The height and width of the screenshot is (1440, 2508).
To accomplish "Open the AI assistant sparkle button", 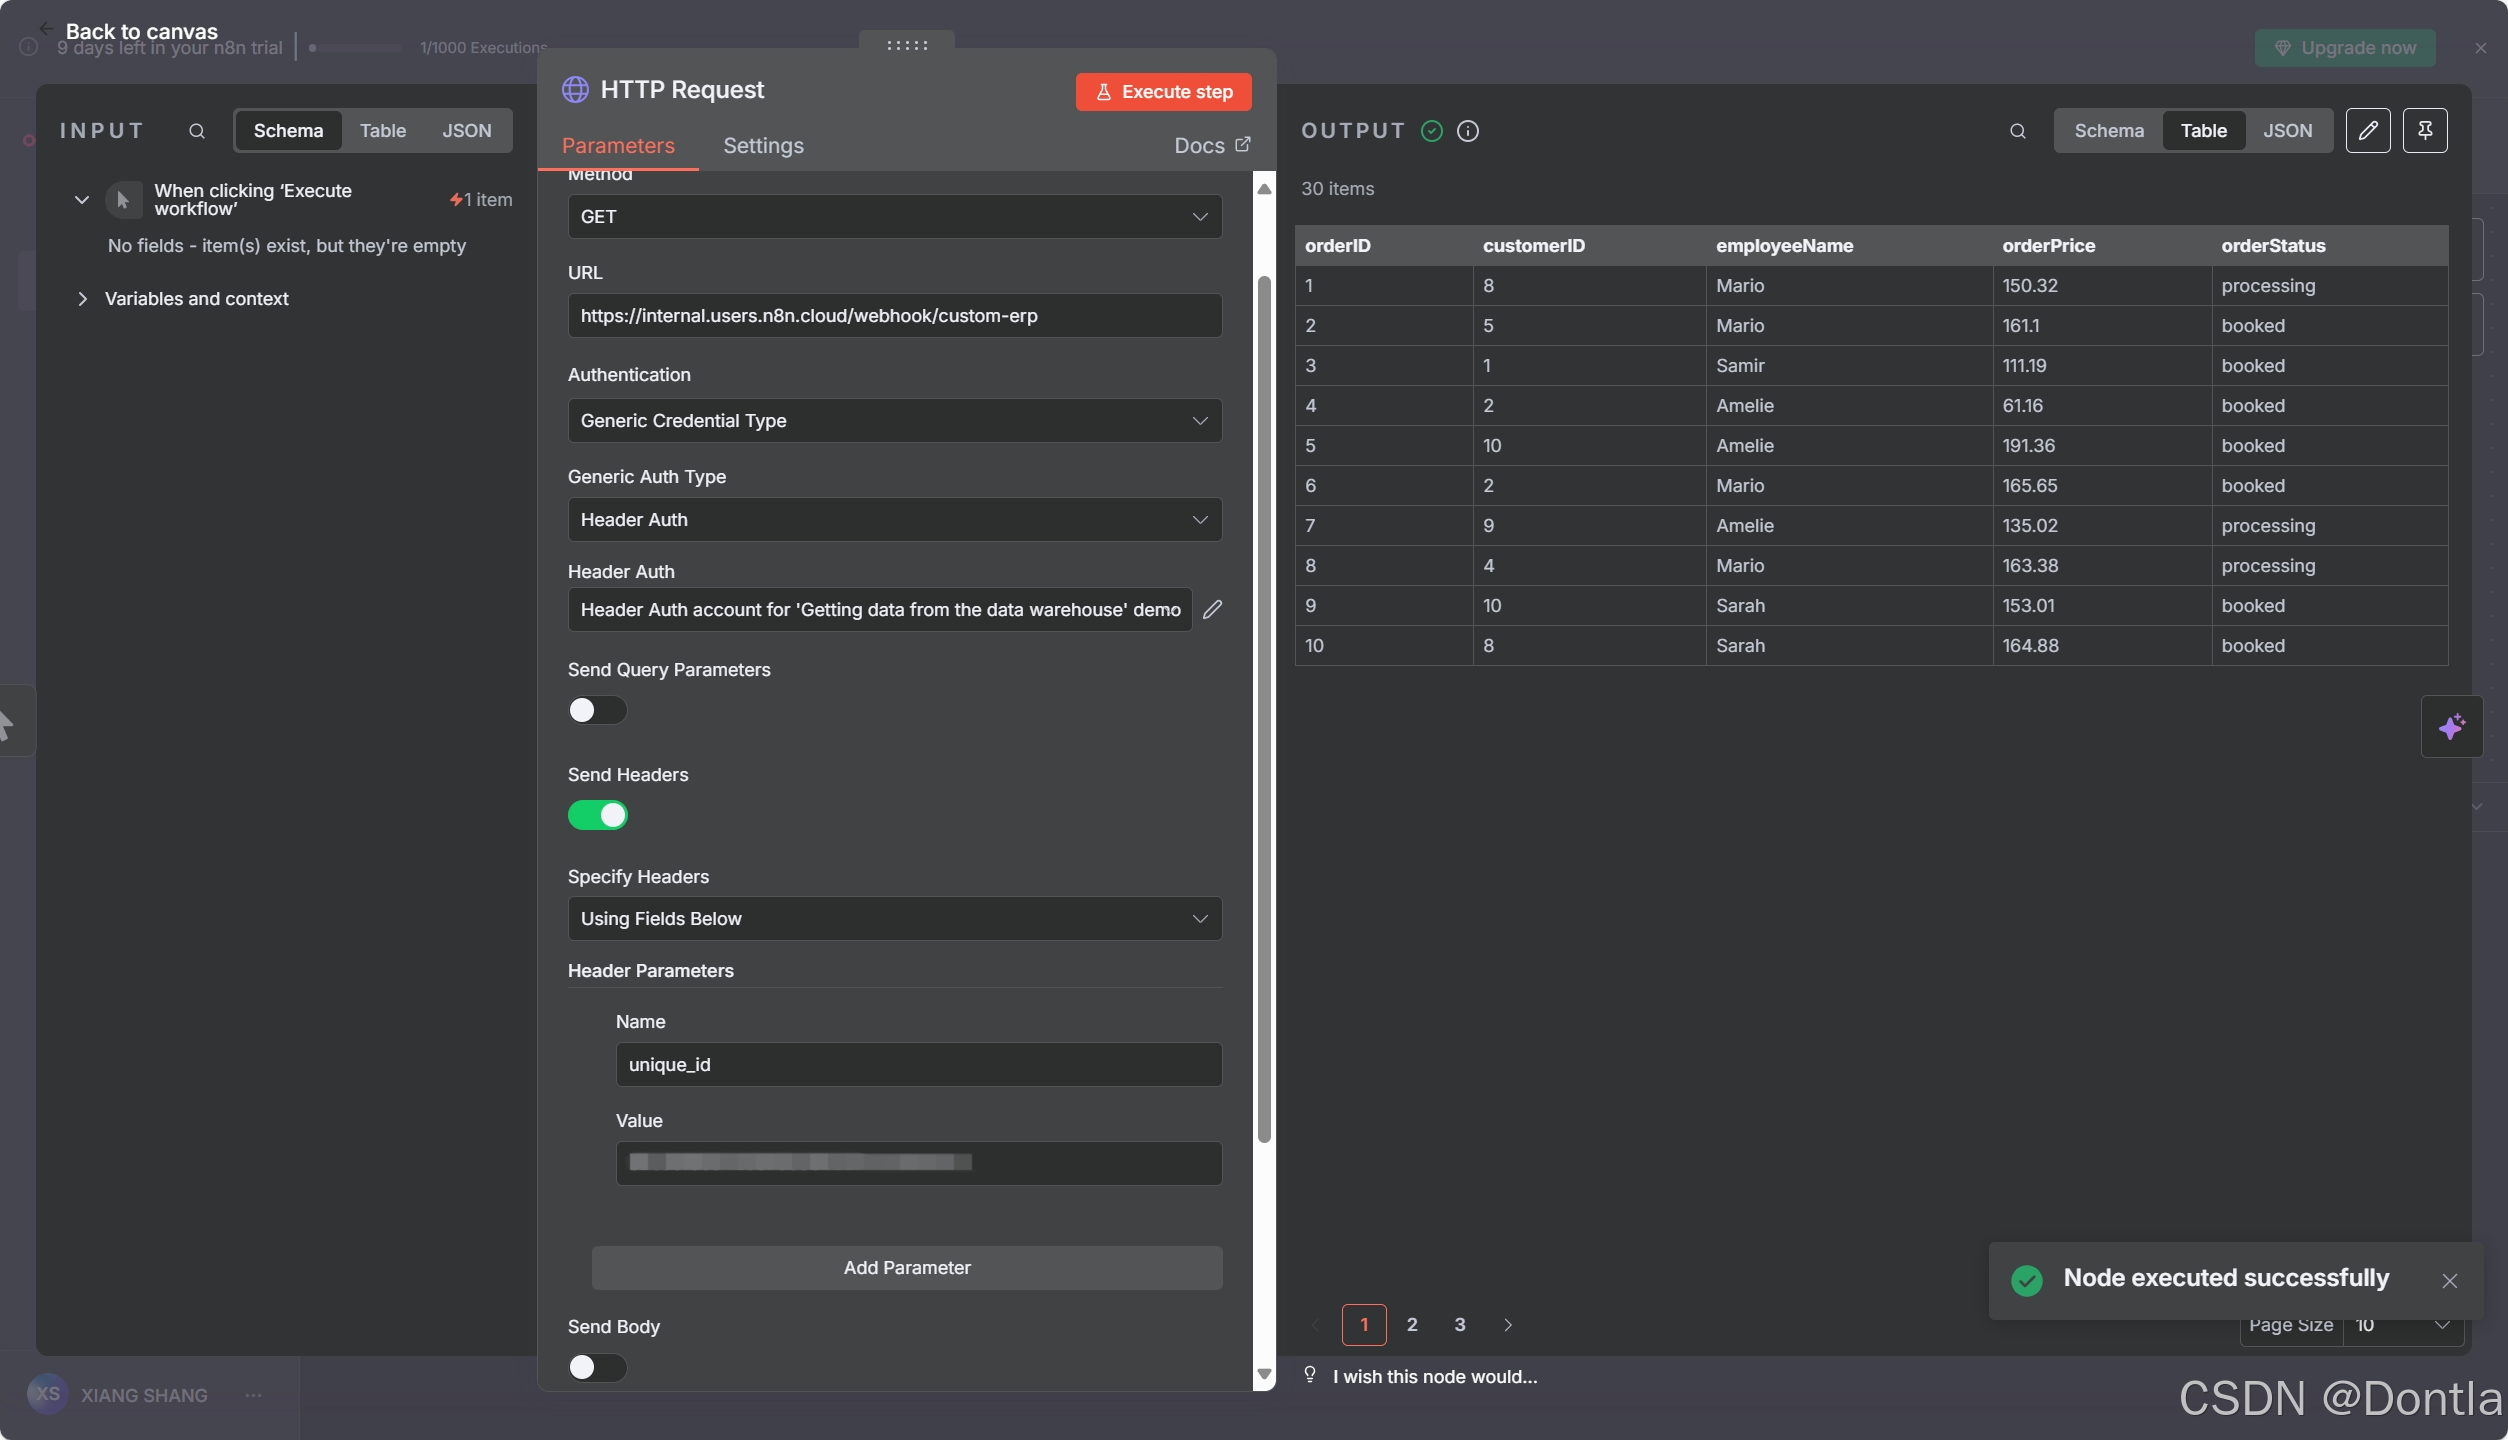I will pos(2451,727).
